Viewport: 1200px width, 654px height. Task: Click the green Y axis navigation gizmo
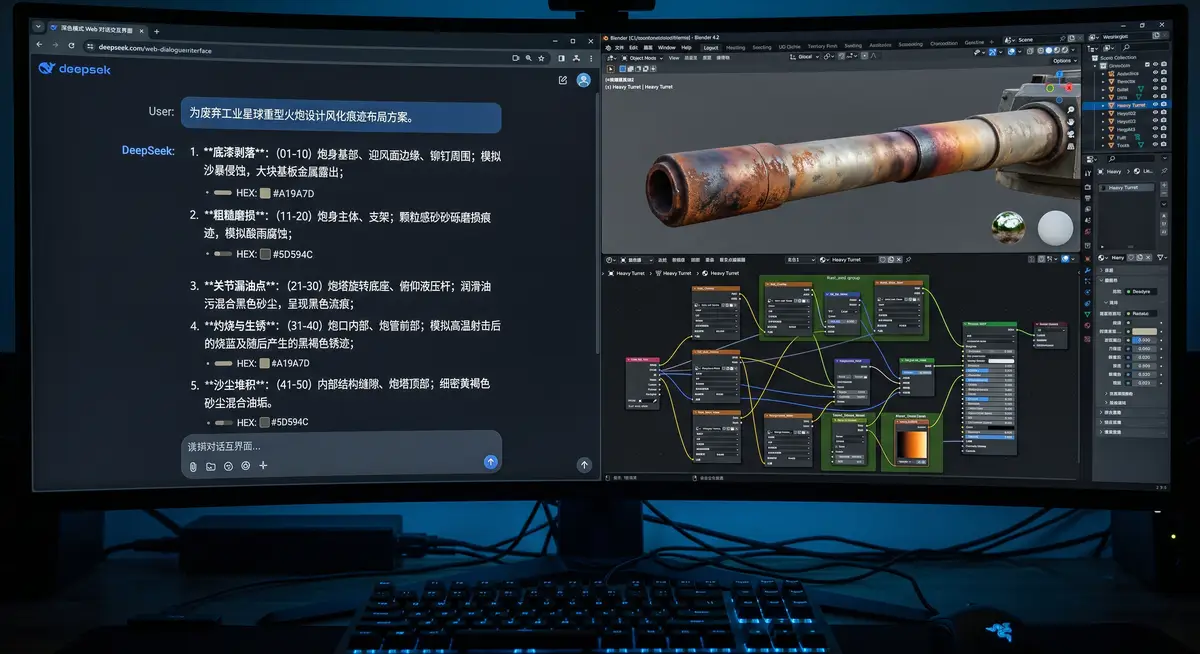click(x=1052, y=87)
